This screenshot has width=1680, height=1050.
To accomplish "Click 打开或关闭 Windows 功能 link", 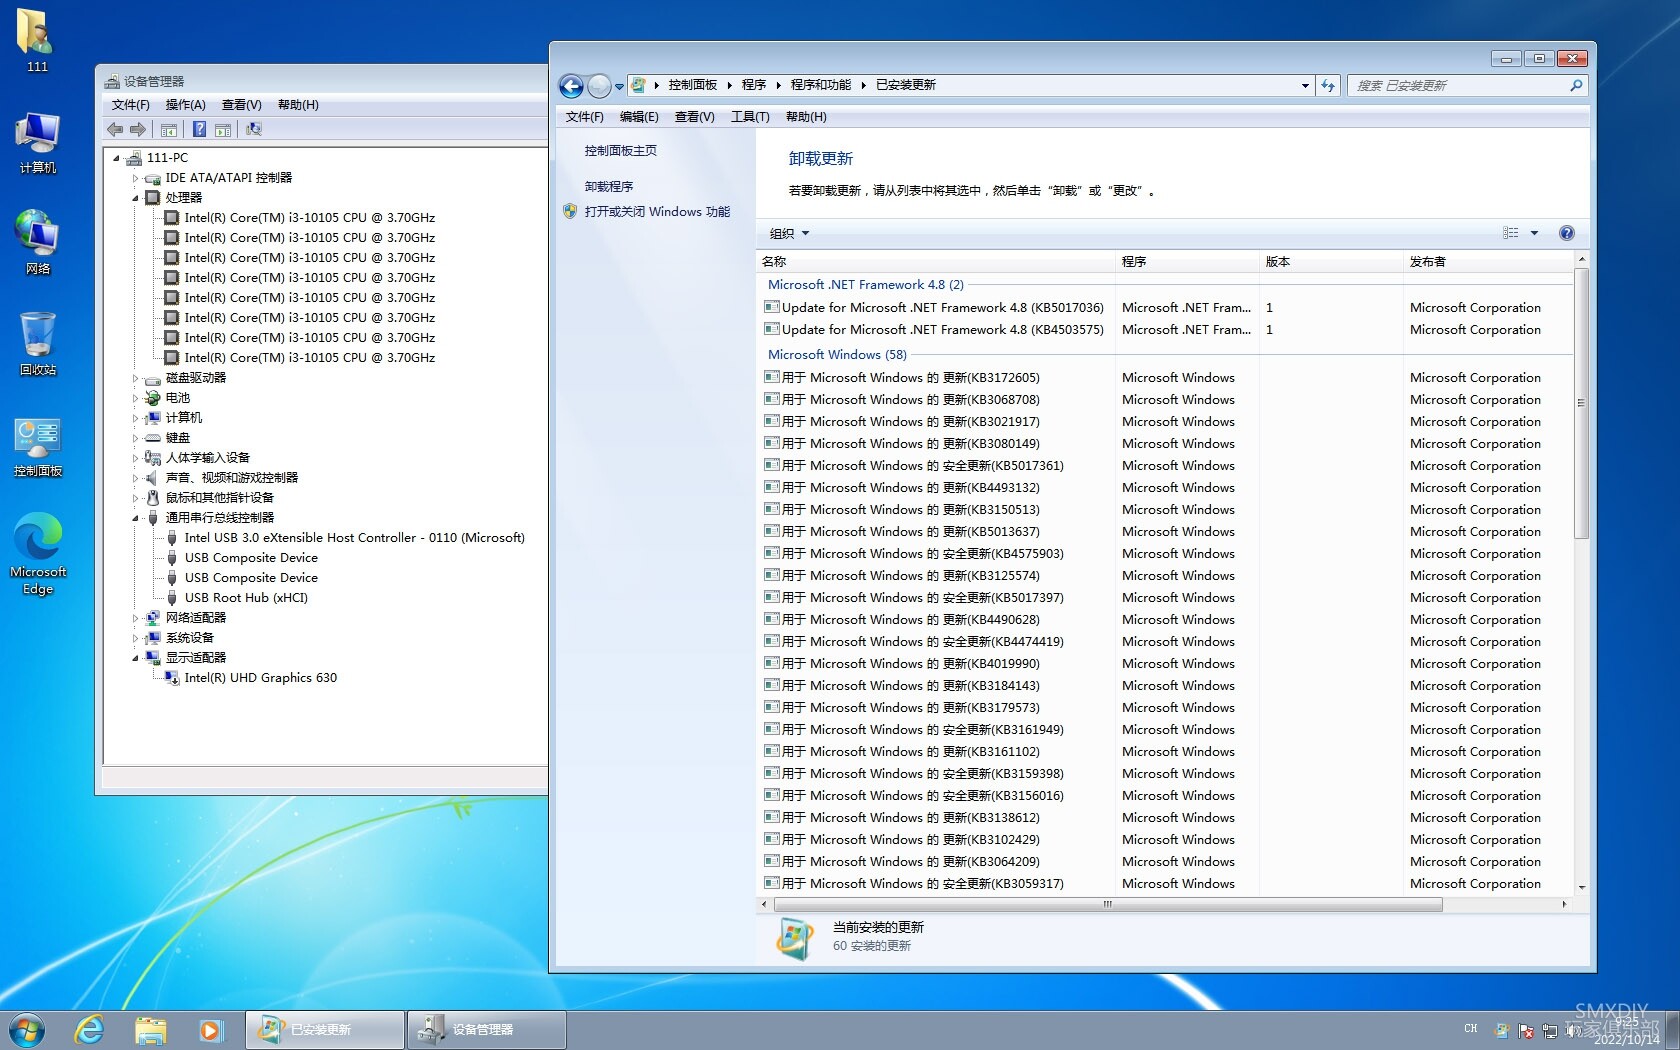I will tap(657, 212).
